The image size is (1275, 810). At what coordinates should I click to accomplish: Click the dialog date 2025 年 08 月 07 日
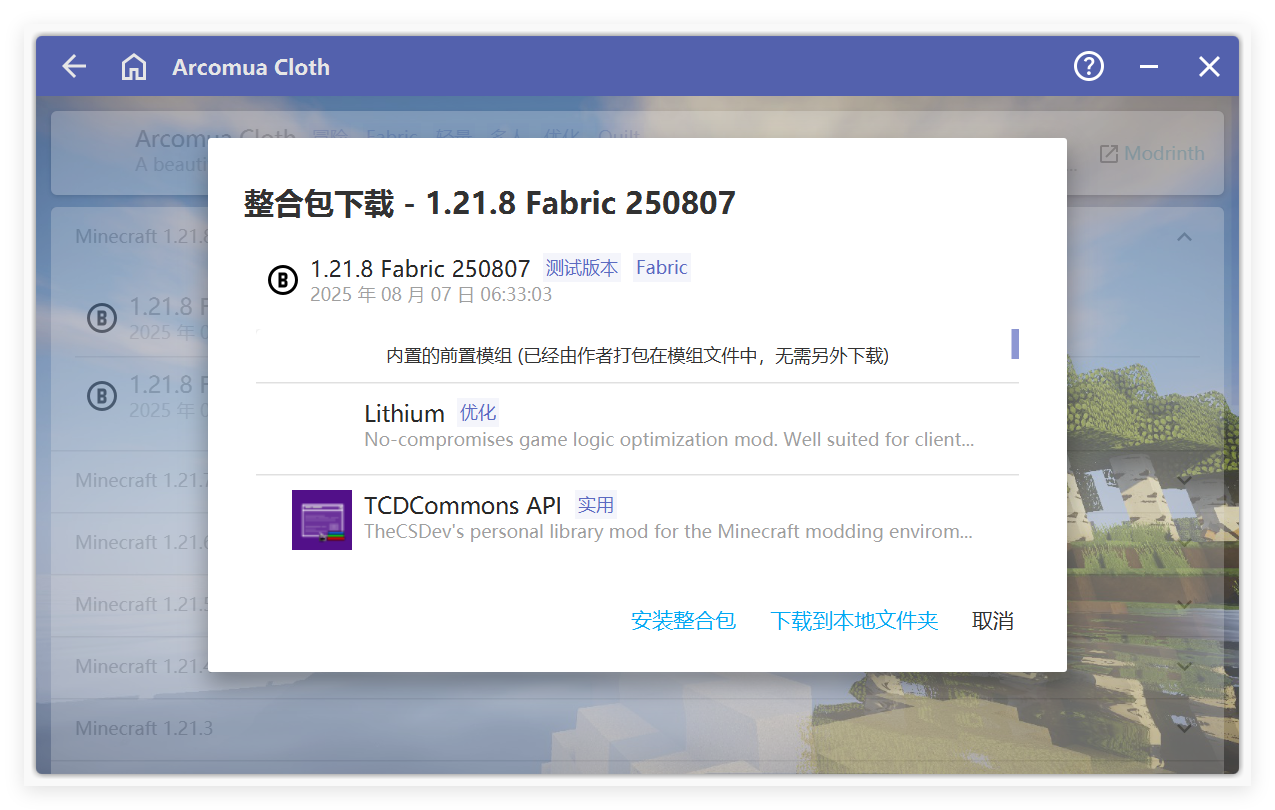(431, 295)
